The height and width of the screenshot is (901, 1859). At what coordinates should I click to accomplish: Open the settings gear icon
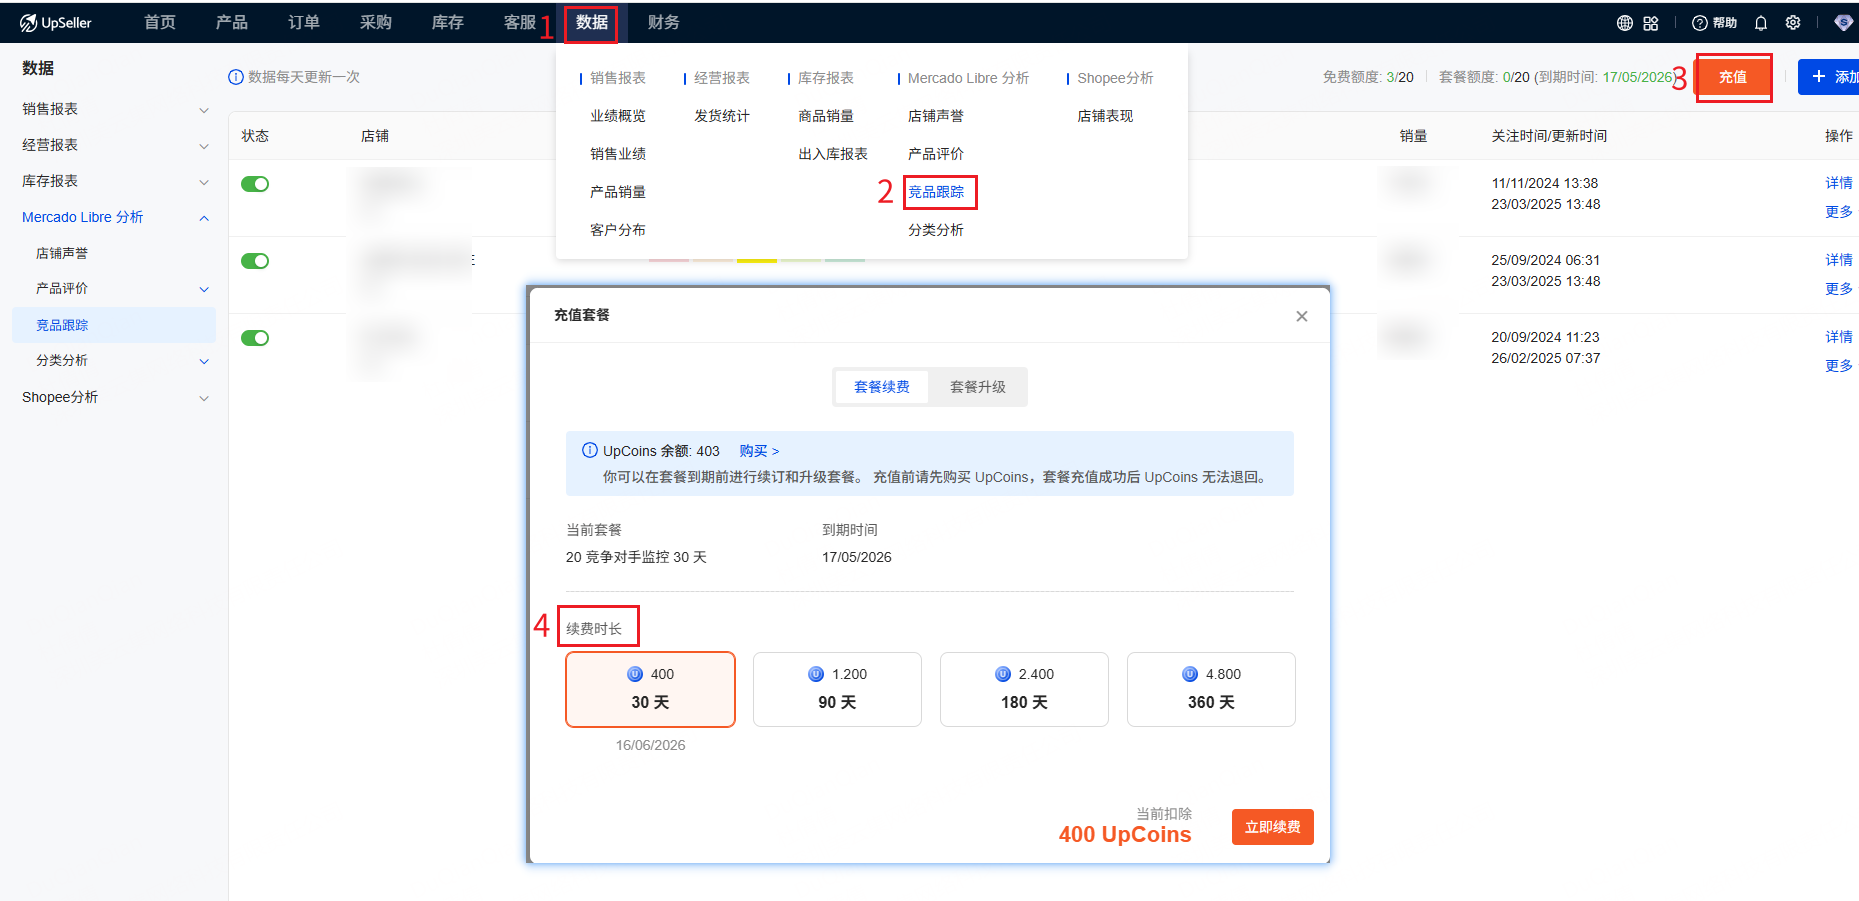click(x=1793, y=23)
